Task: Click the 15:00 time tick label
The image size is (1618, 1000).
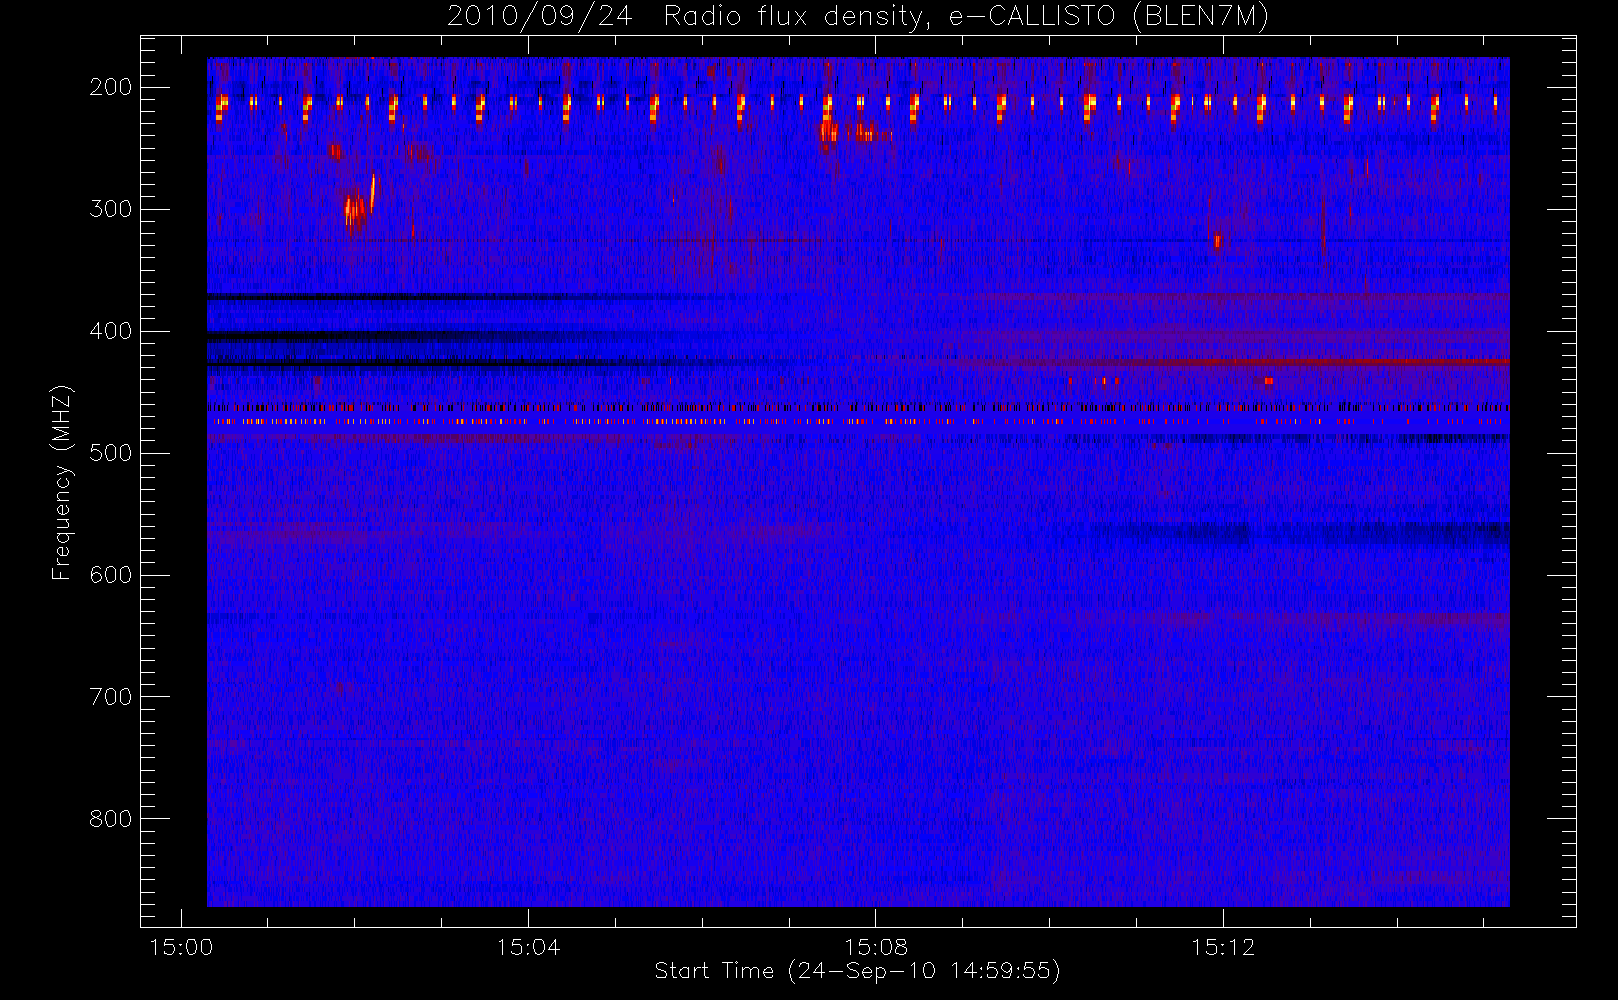Action: pos(181,947)
